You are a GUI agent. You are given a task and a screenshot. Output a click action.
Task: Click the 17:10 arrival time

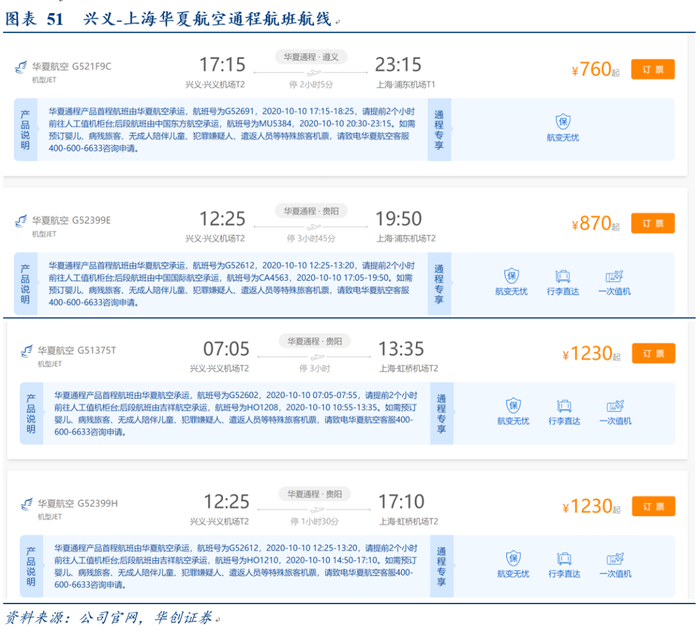click(x=401, y=502)
